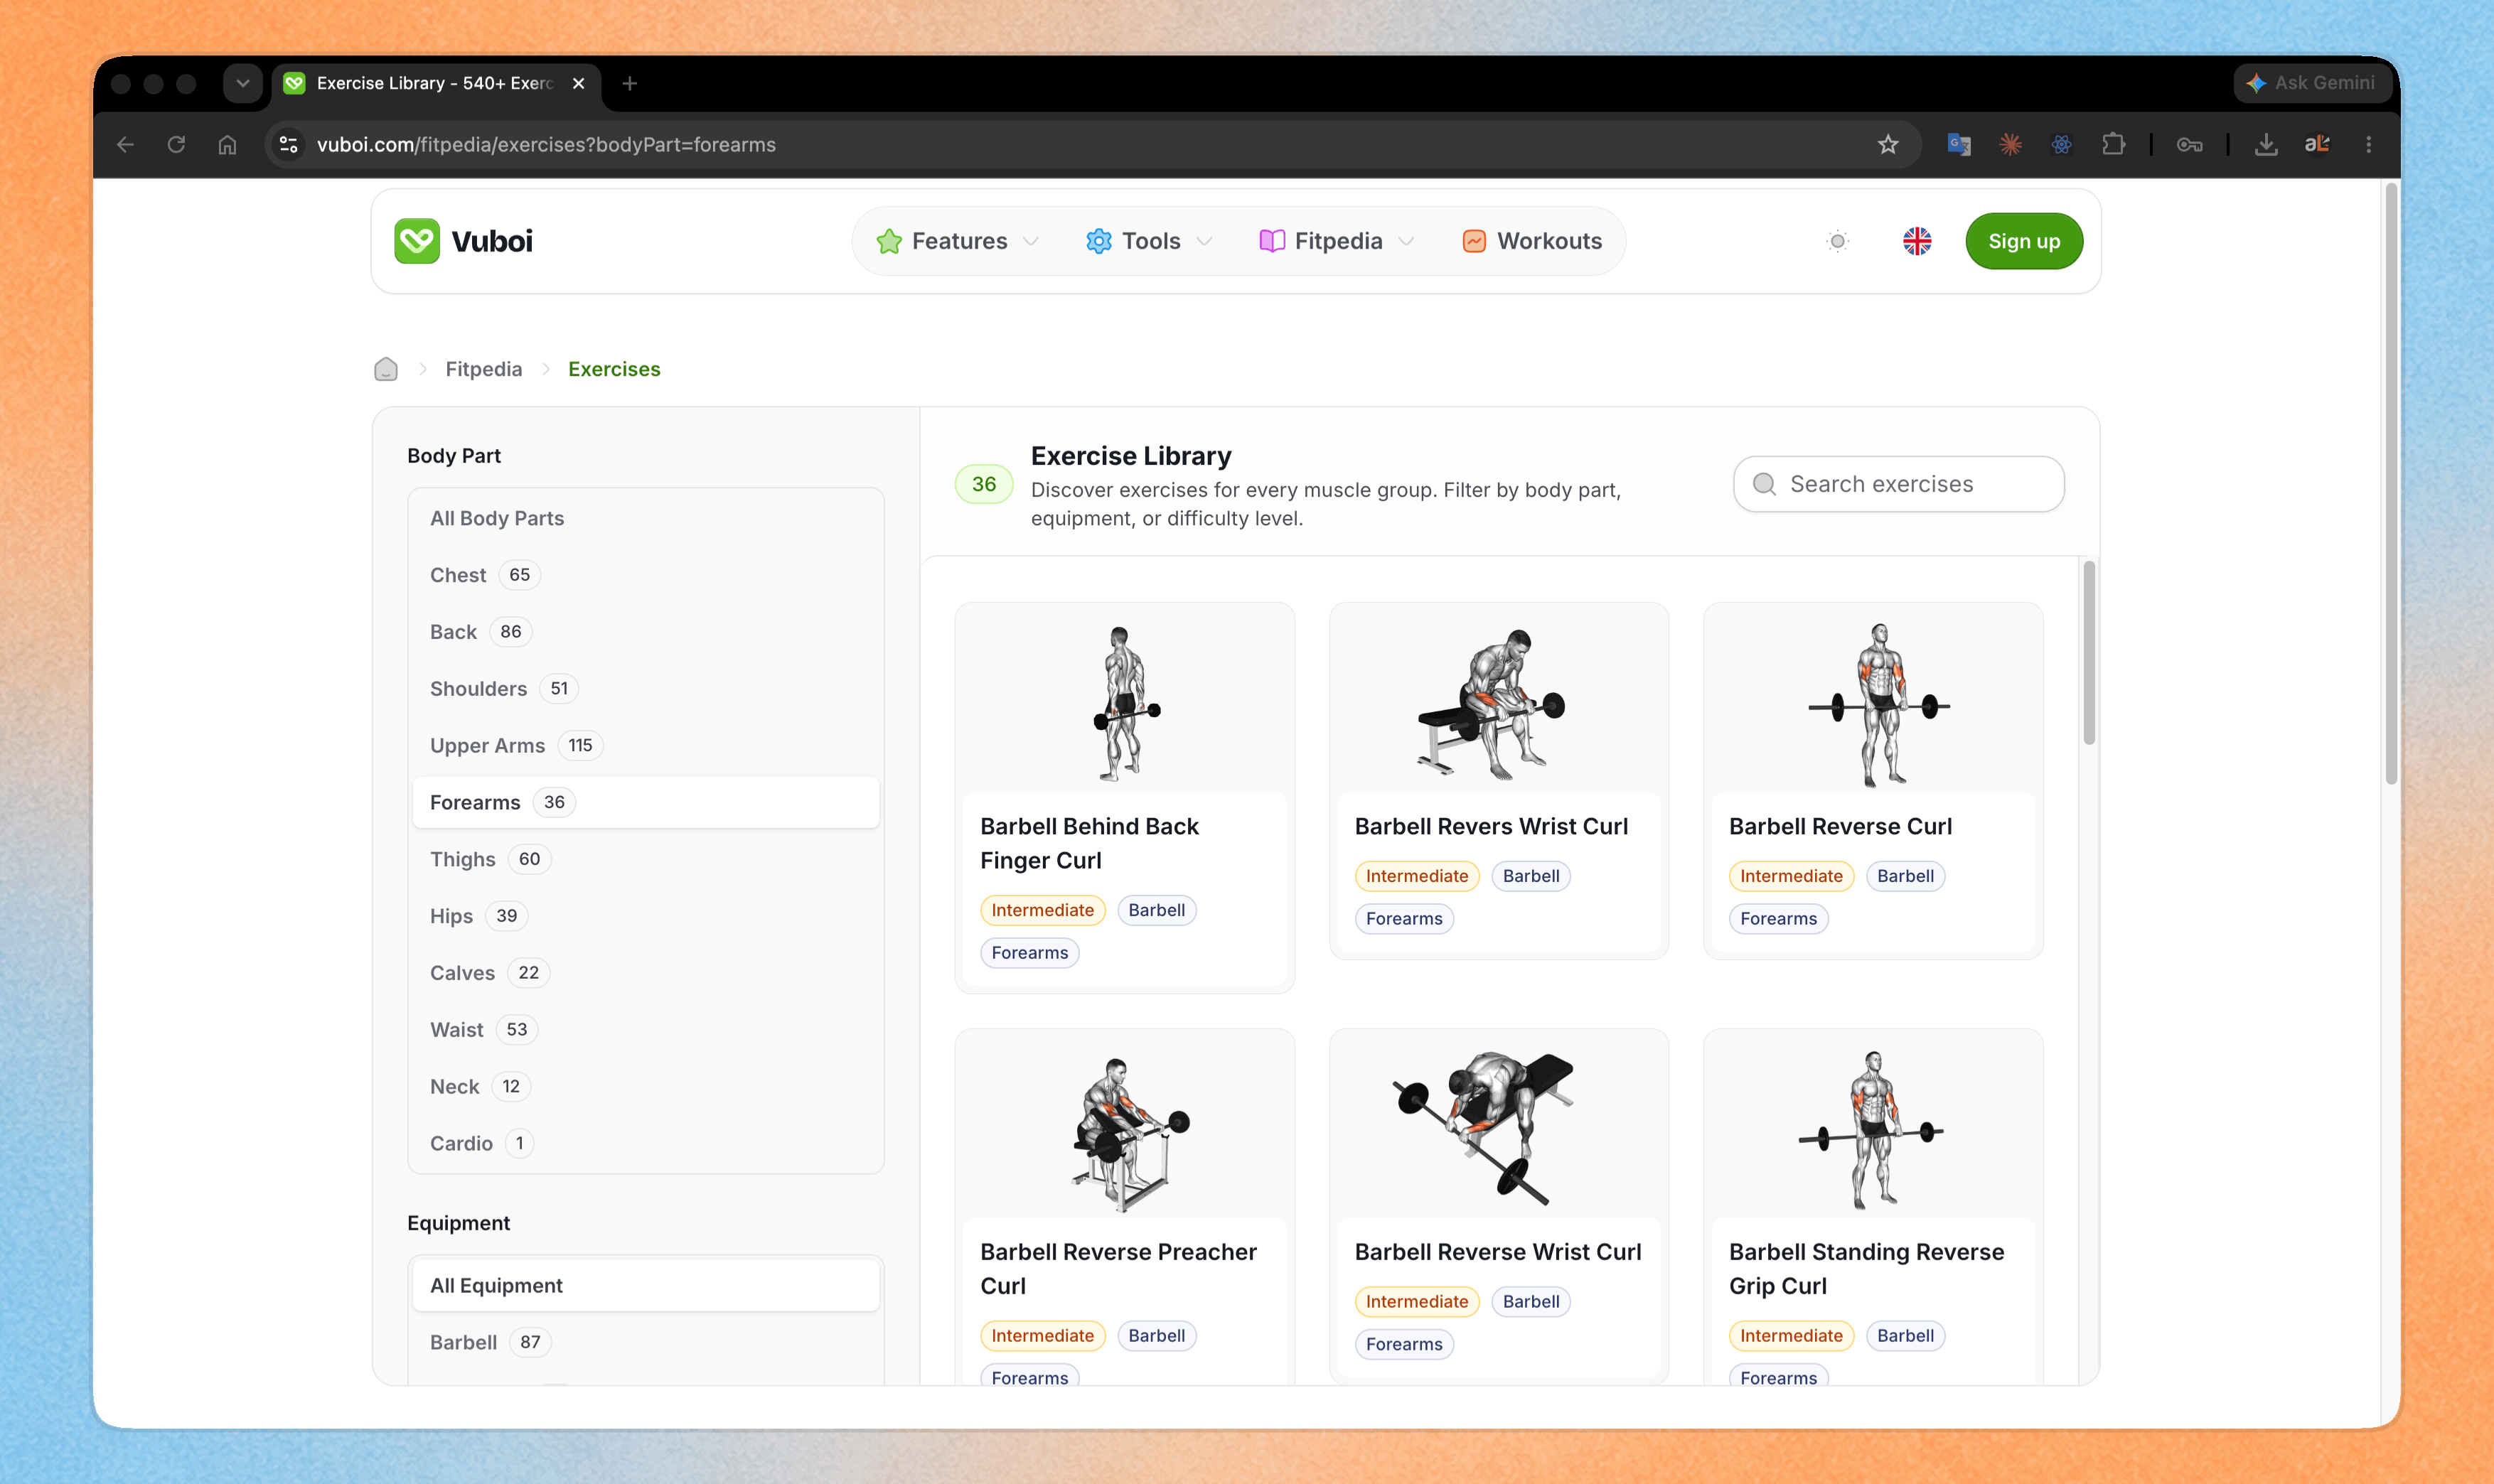
Task: Bookmark this page with the star icon
Action: coord(1888,145)
